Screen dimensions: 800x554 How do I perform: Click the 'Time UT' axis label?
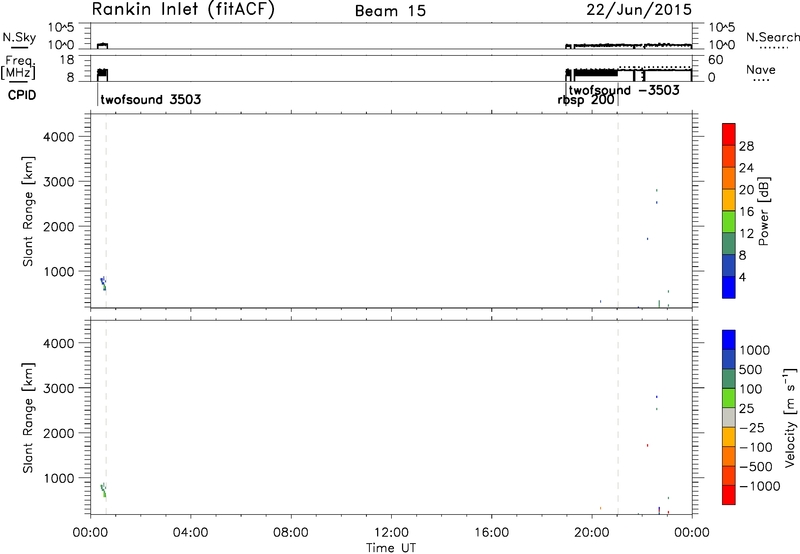[x=391, y=548]
